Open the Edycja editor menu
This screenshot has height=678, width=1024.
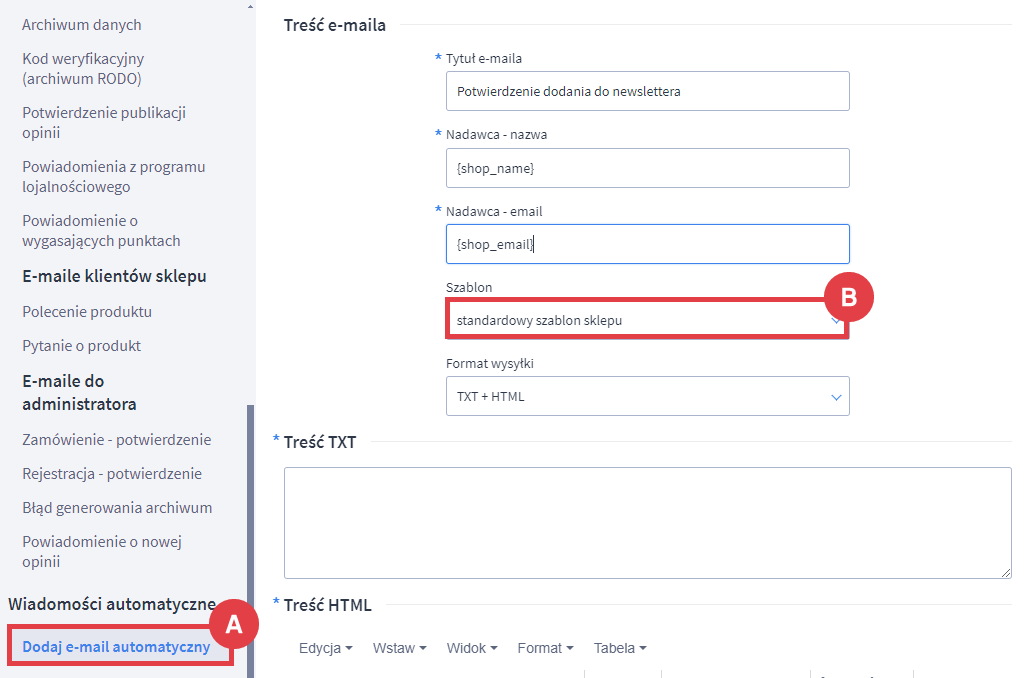pyautogui.click(x=325, y=648)
